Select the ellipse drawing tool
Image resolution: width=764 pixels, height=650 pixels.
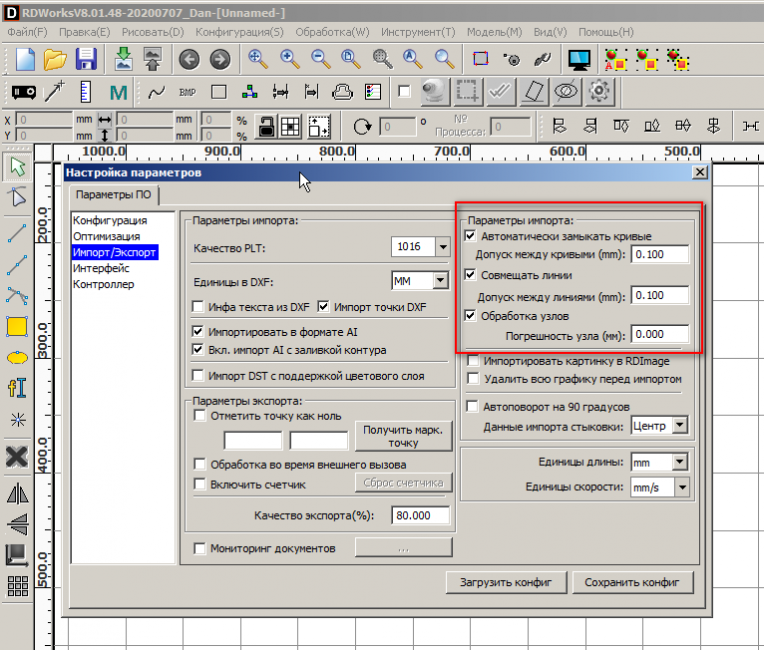coord(16,357)
